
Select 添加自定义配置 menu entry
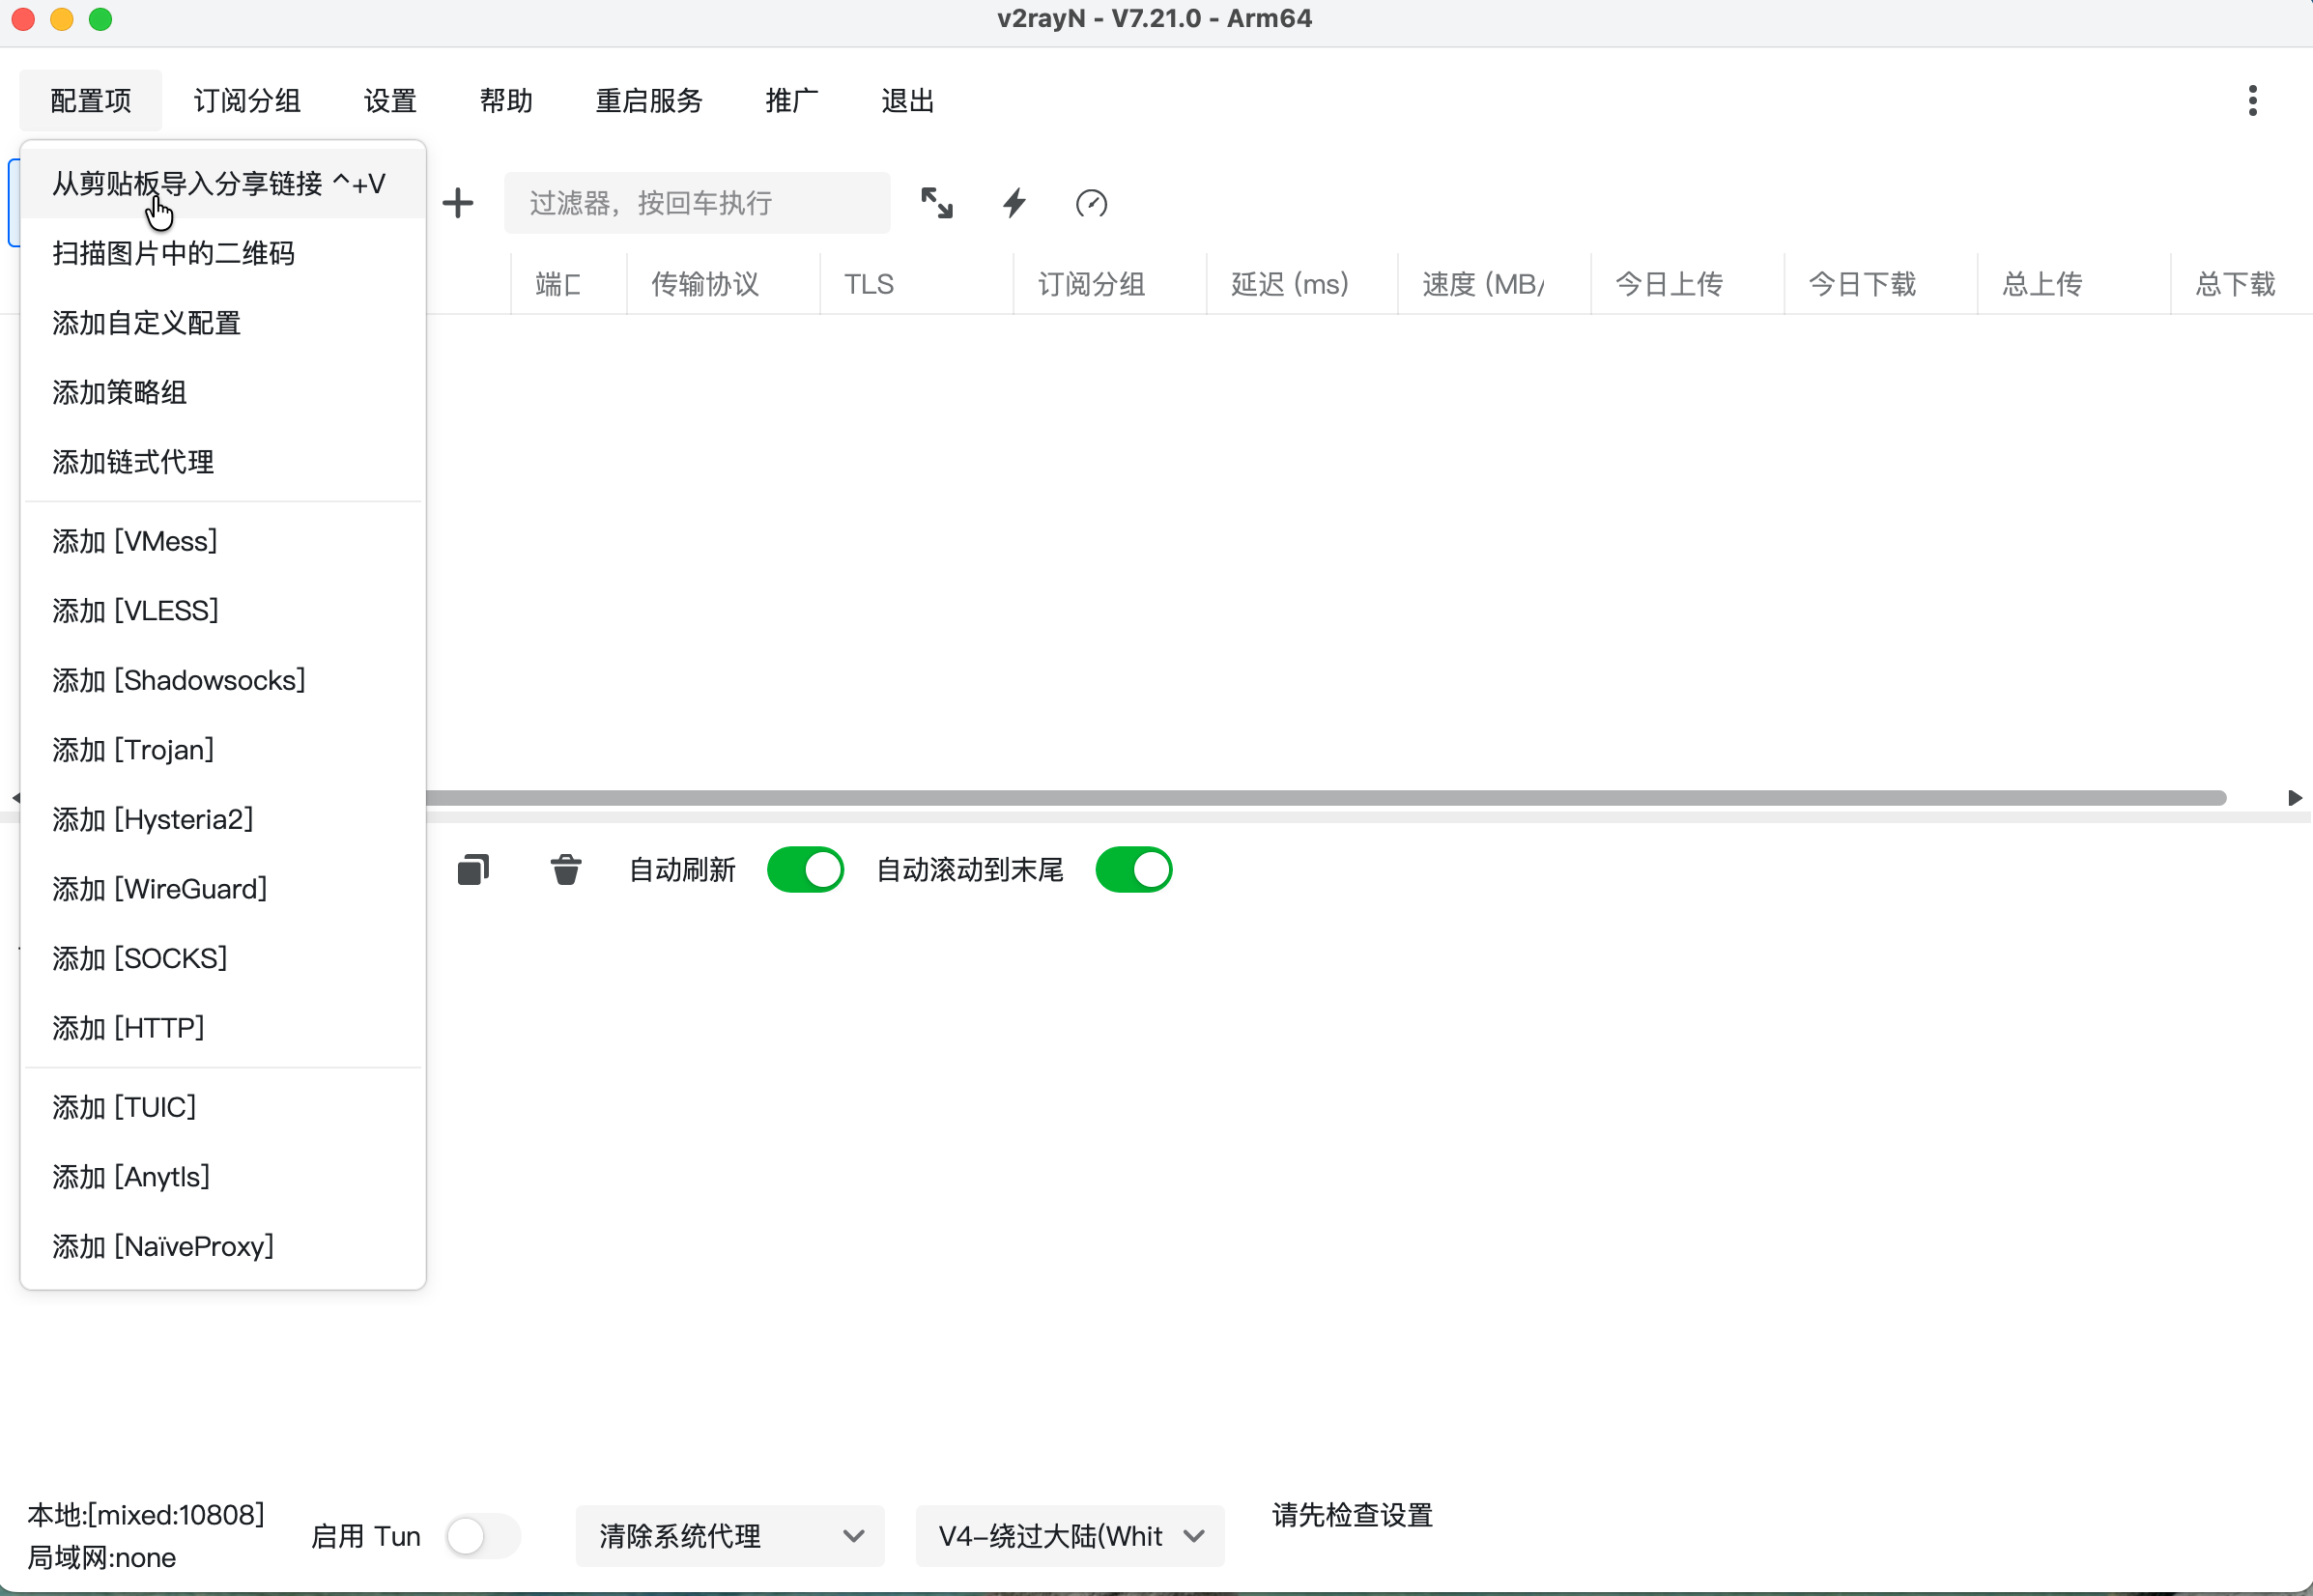tap(223, 323)
